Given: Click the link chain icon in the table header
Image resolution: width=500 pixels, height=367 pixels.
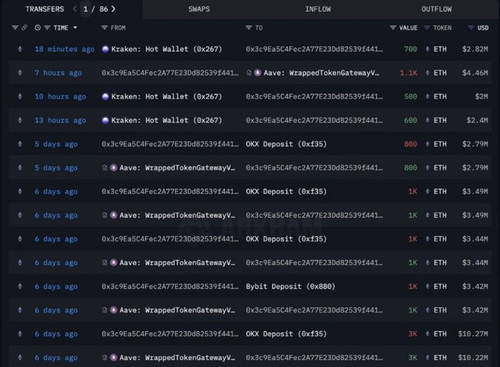Looking at the screenshot, I should [24, 28].
